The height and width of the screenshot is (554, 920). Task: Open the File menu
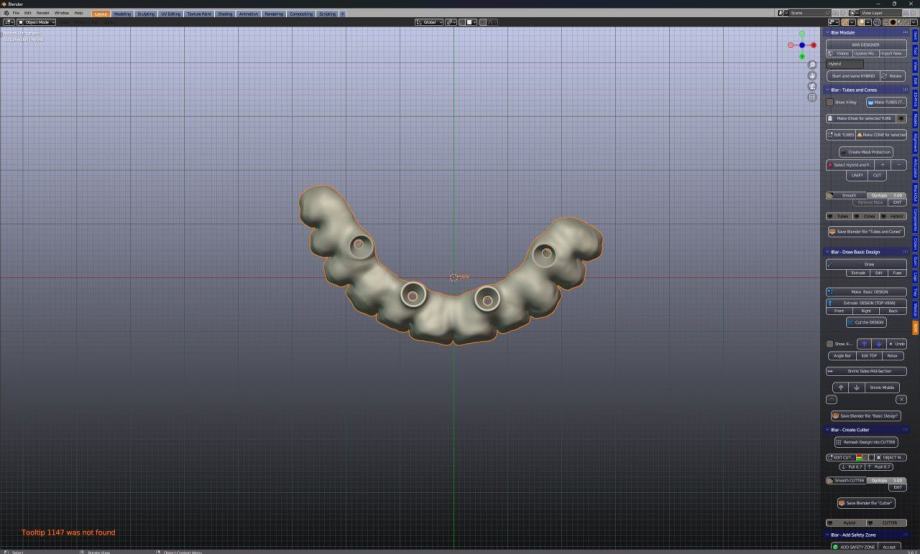pos(16,13)
